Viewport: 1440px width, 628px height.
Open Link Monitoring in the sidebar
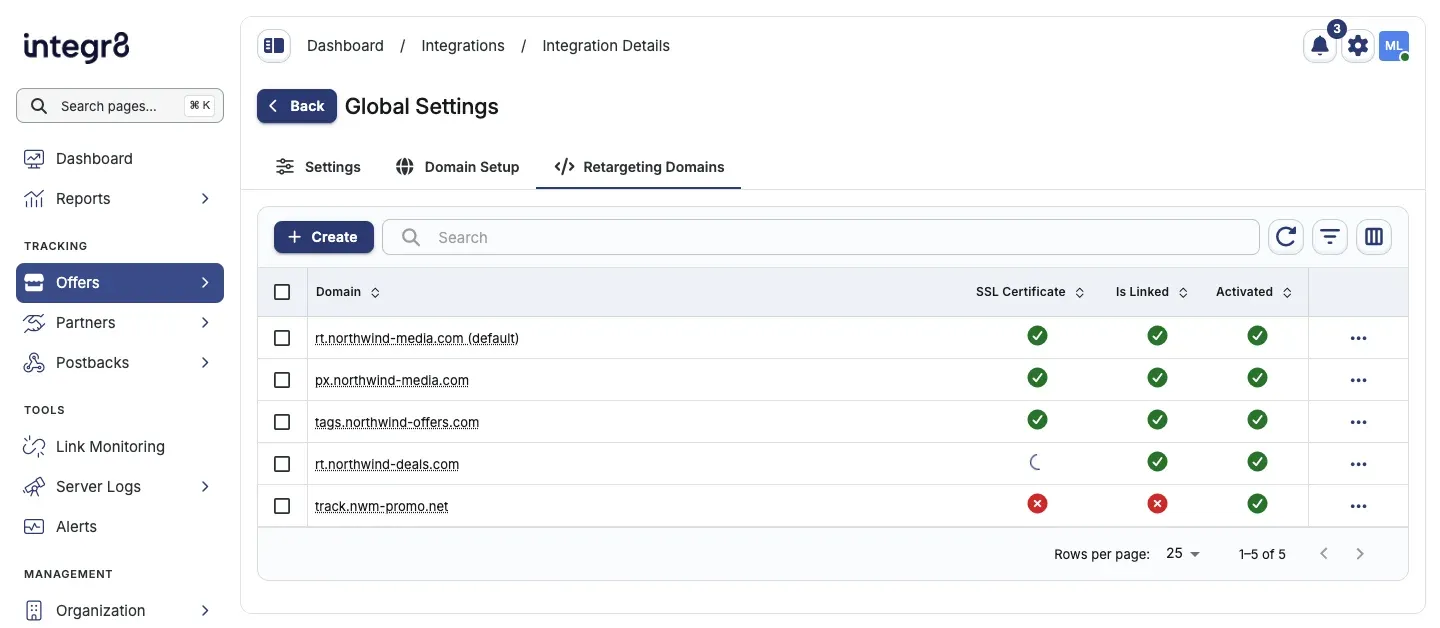tap(120, 446)
